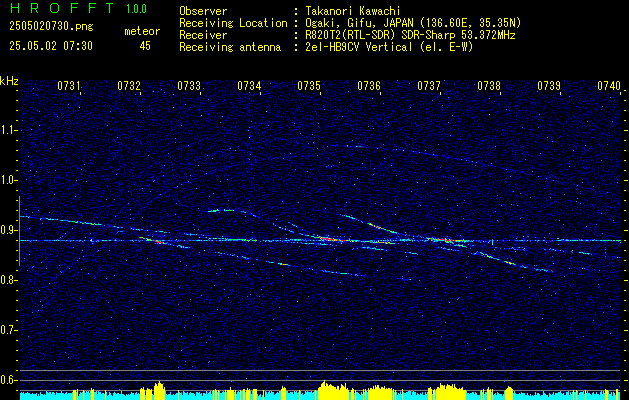The height and width of the screenshot is (400, 629).
Task: Click time marker 0735
Action: [x=309, y=85]
